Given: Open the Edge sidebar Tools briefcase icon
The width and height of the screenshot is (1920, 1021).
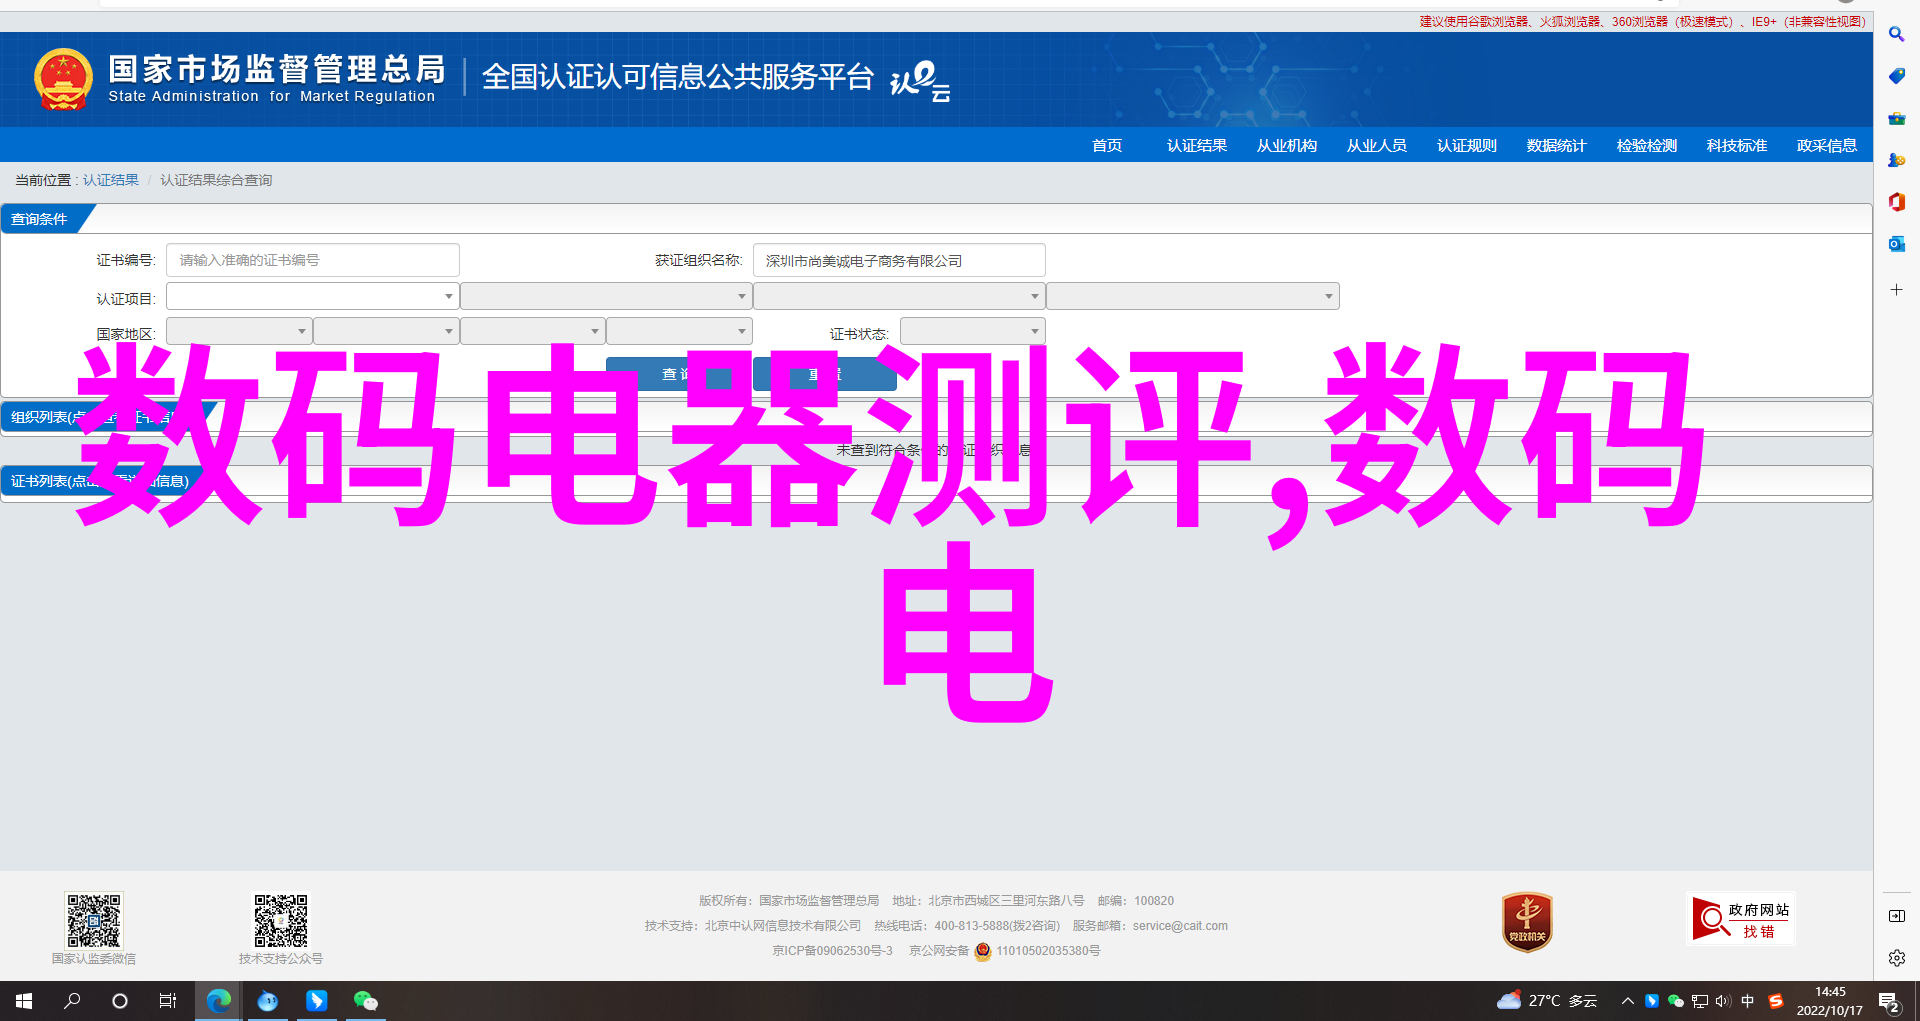Looking at the screenshot, I should 1896,118.
